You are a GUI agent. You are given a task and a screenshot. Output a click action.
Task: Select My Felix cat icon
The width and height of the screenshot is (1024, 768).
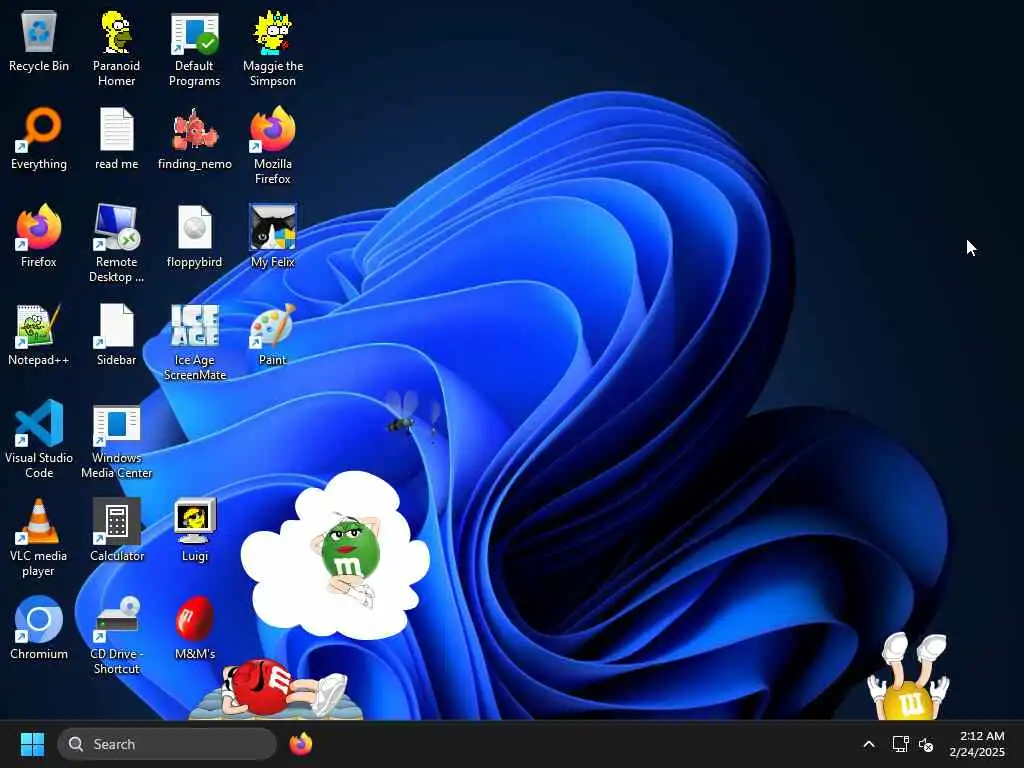pyautogui.click(x=273, y=237)
